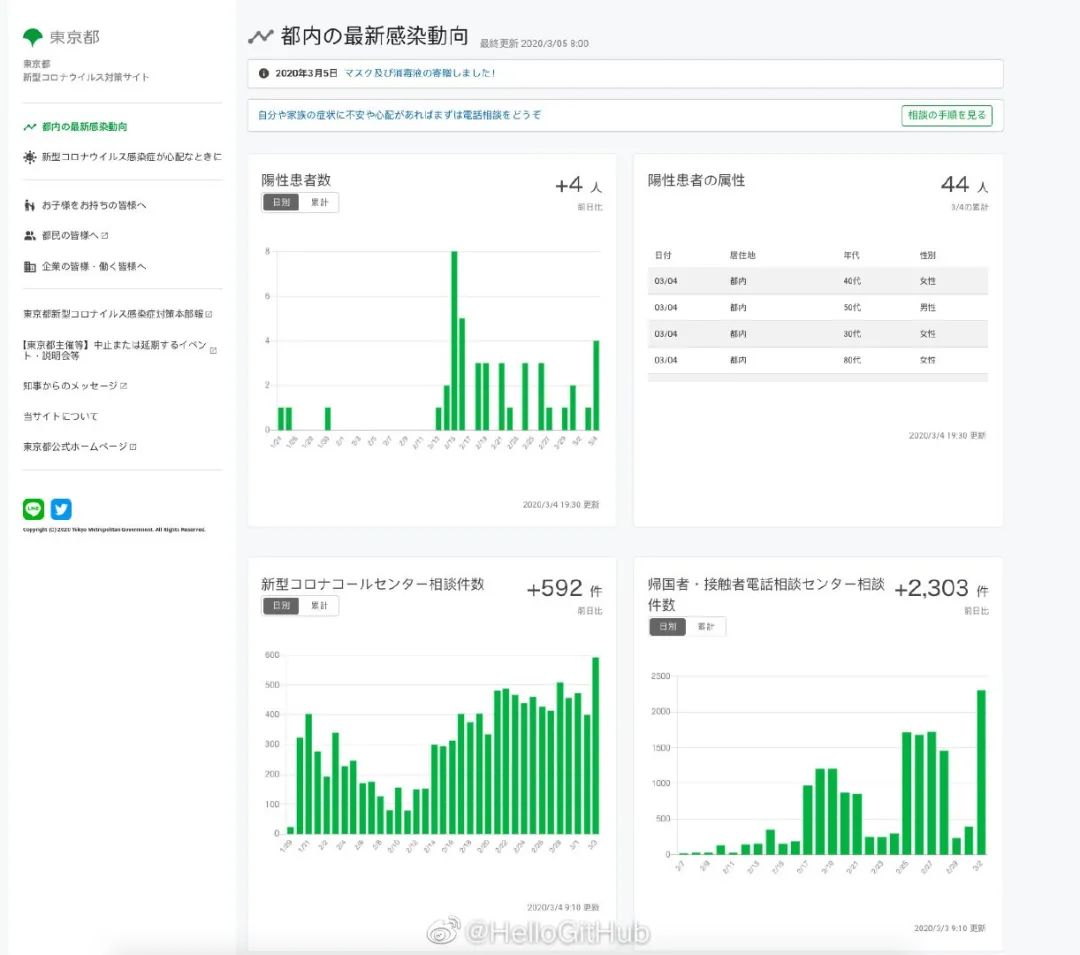Click the parent-child icon beside お子様をお持ちの皆様へ
Screen dimensions: 1080x955
click(x=30, y=205)
